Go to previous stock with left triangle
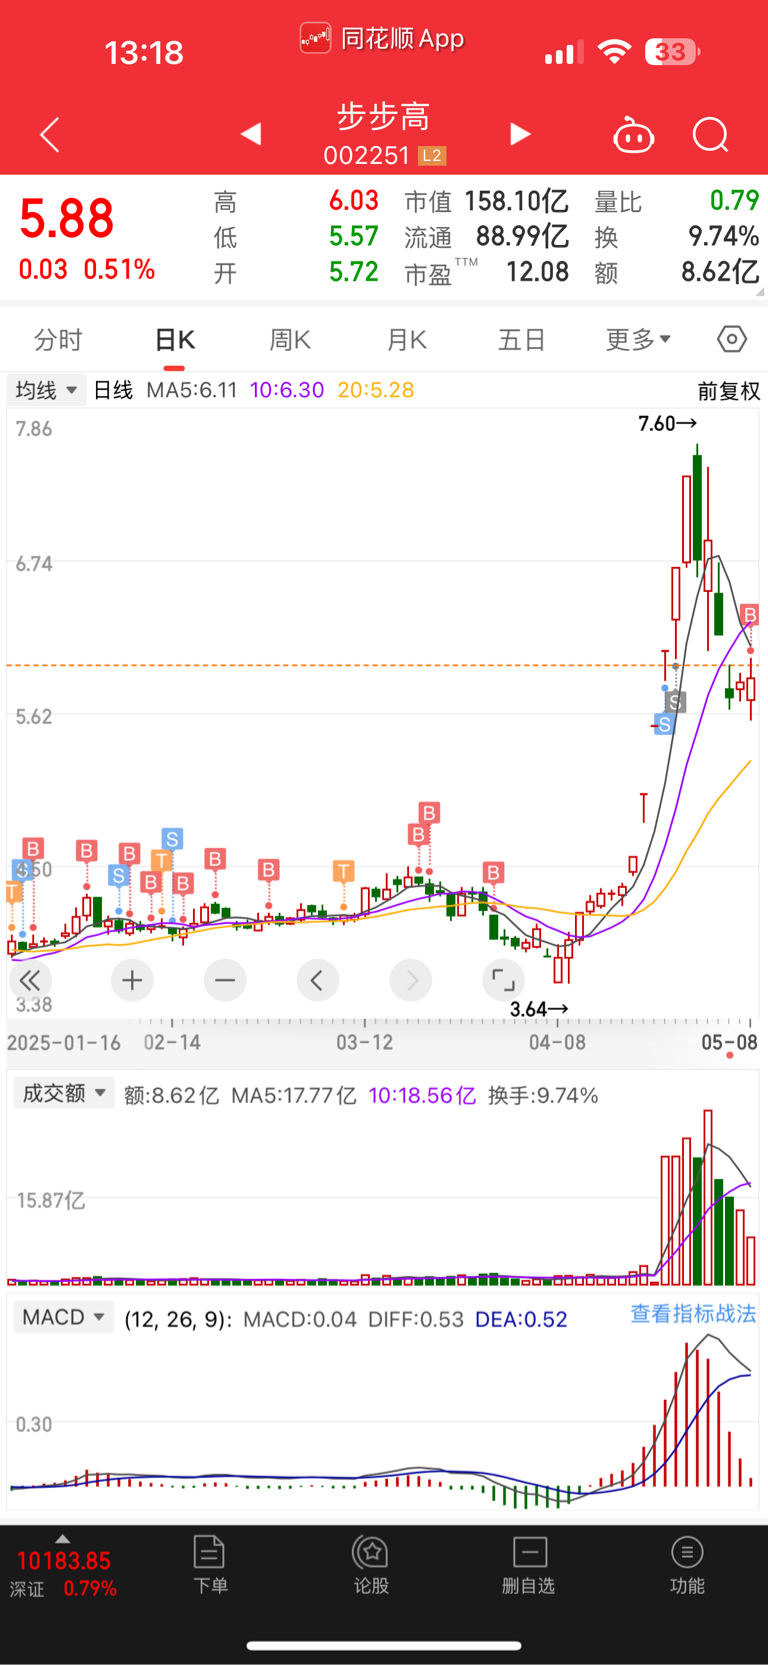This screenshot has width=768, height=1665. [x=251, y=134]
